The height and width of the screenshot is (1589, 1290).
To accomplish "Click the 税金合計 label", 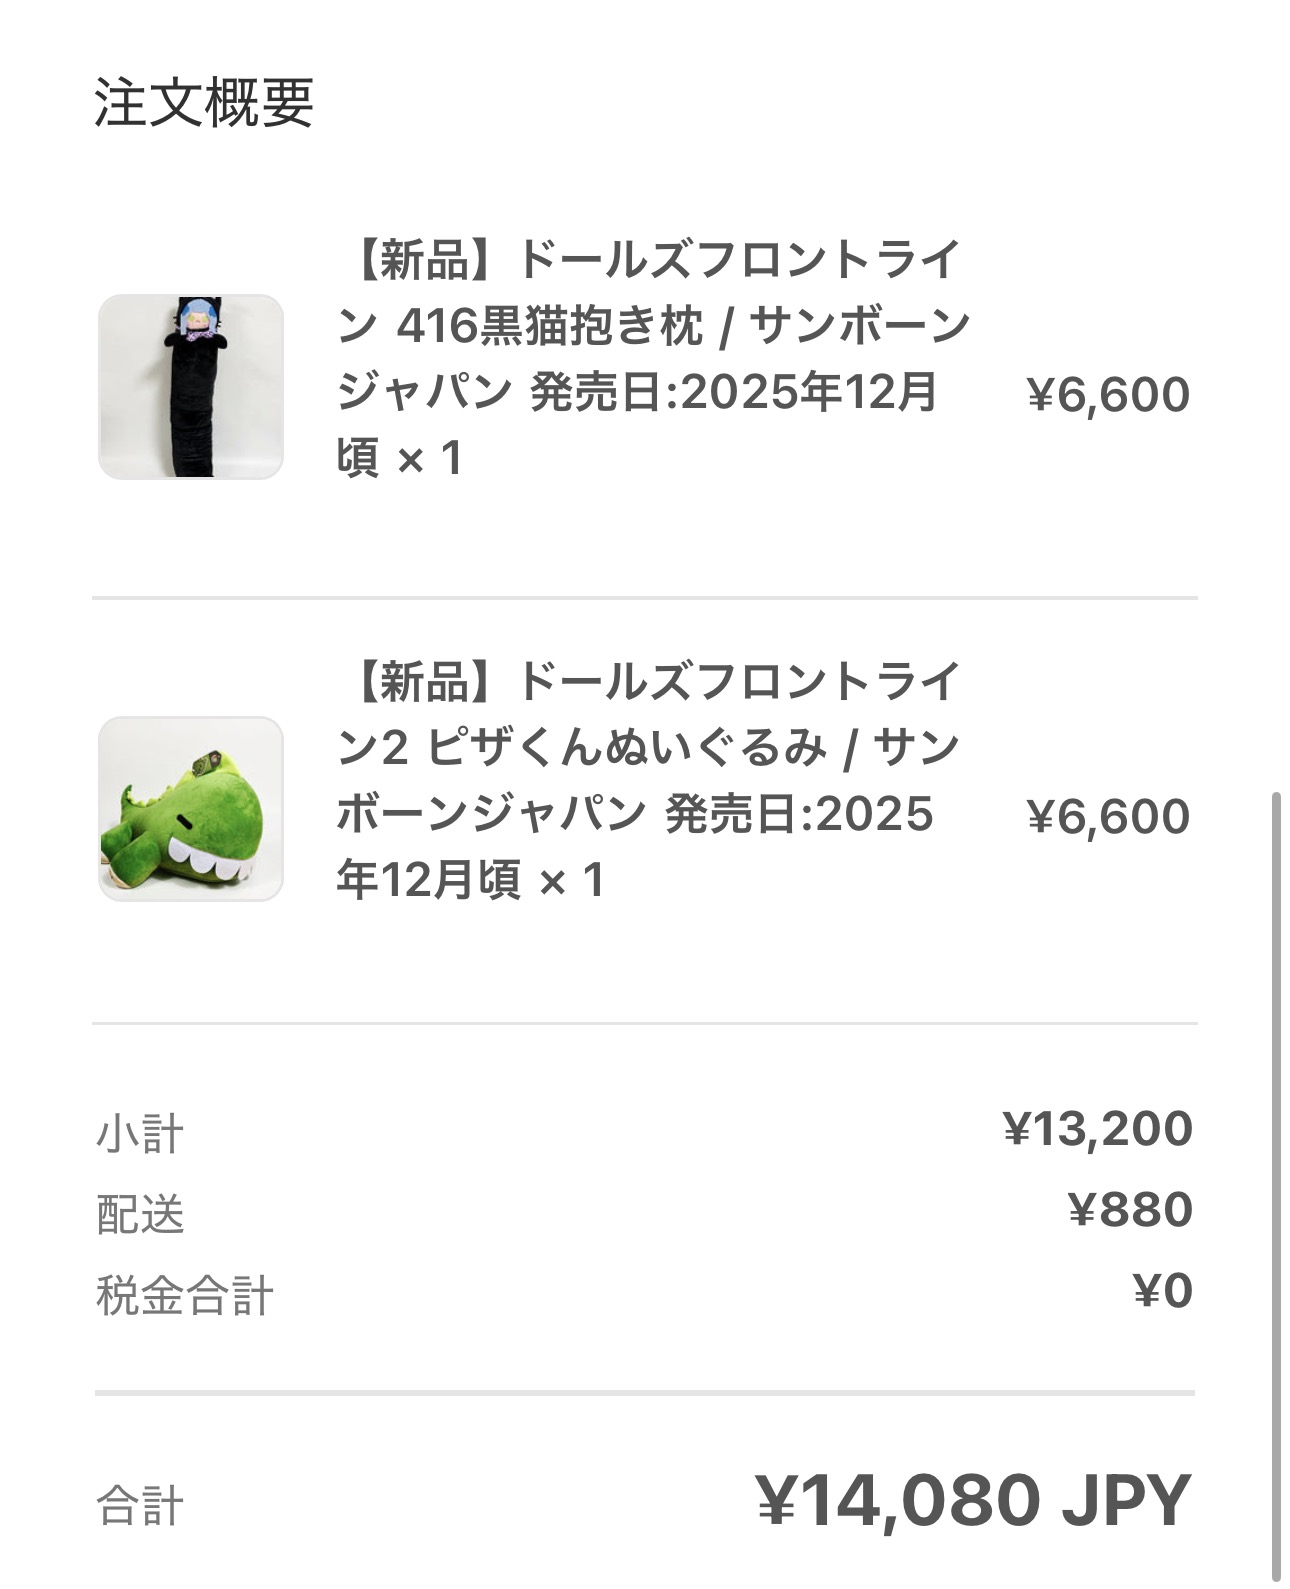I will pyautogui.click(x=185, y=1296).
